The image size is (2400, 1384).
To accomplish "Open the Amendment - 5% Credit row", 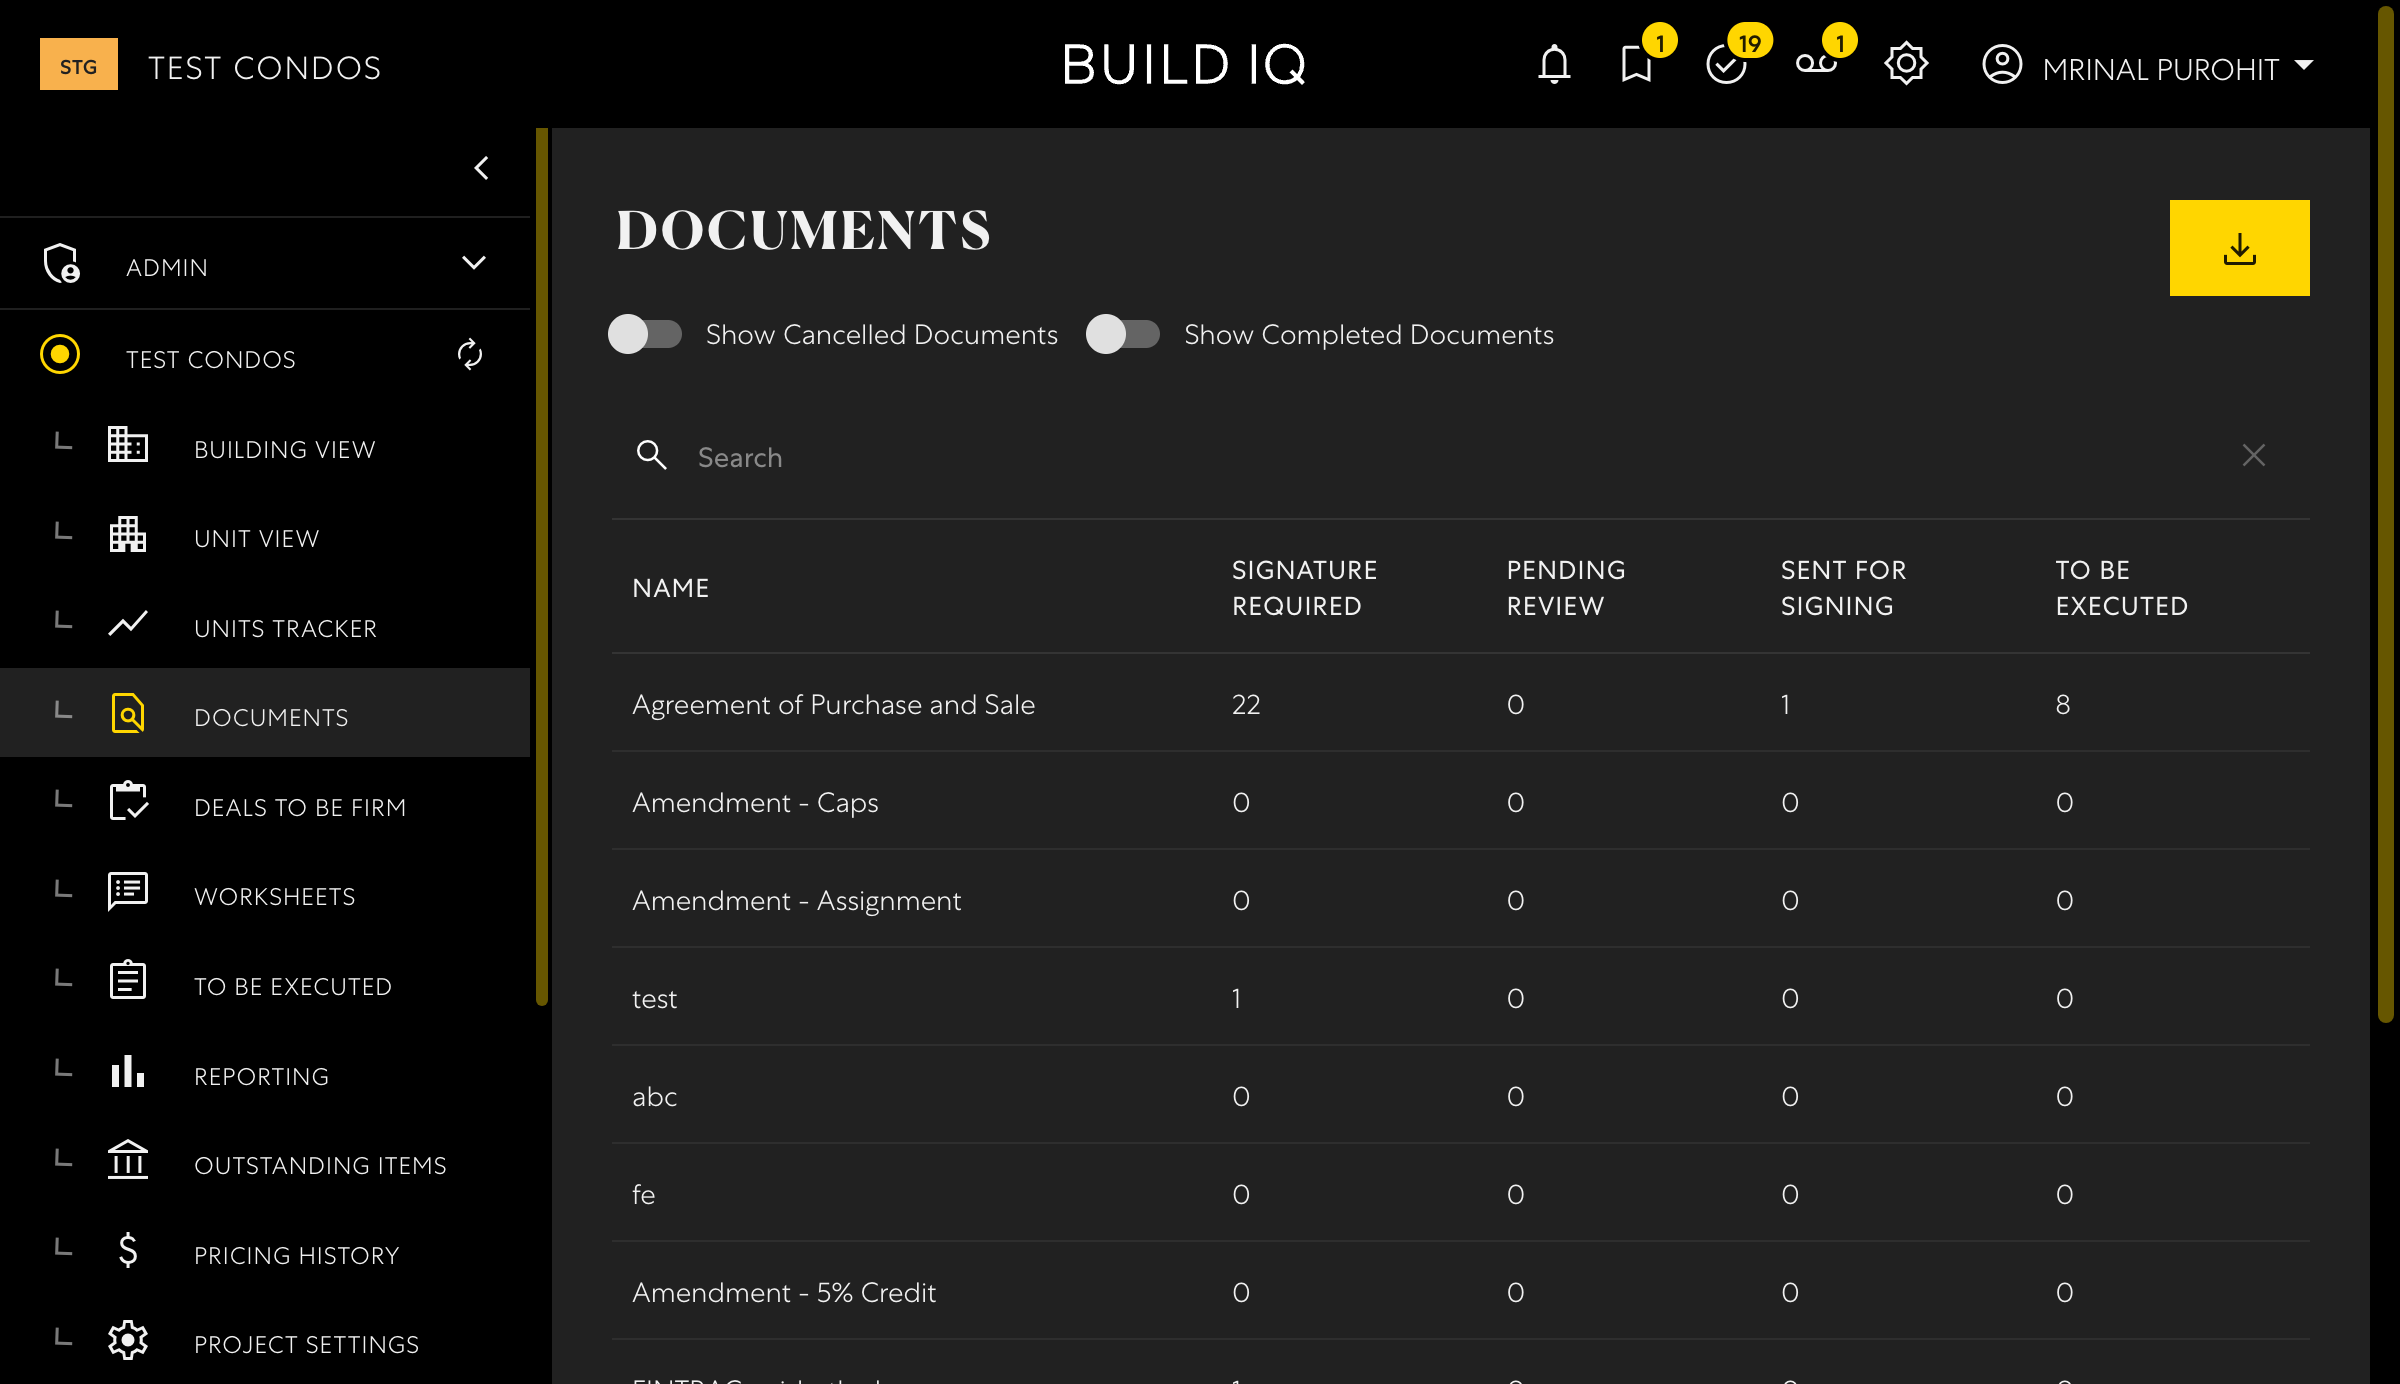I will (1460, 1291).
